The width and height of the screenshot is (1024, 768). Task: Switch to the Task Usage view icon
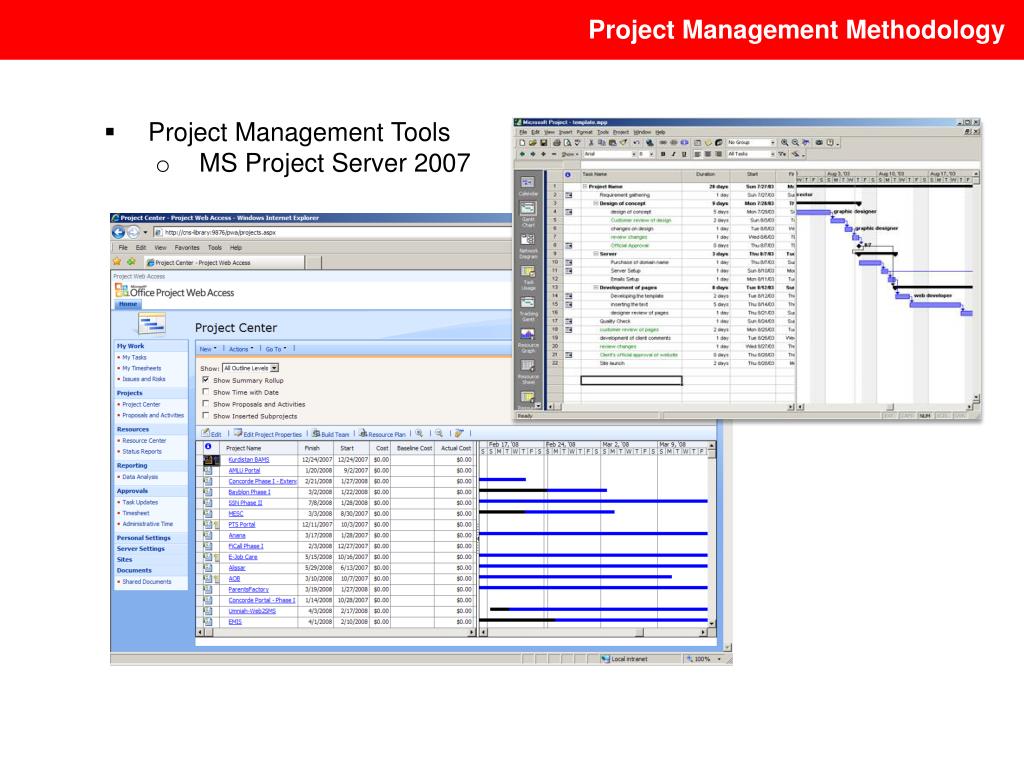(528, 271)
